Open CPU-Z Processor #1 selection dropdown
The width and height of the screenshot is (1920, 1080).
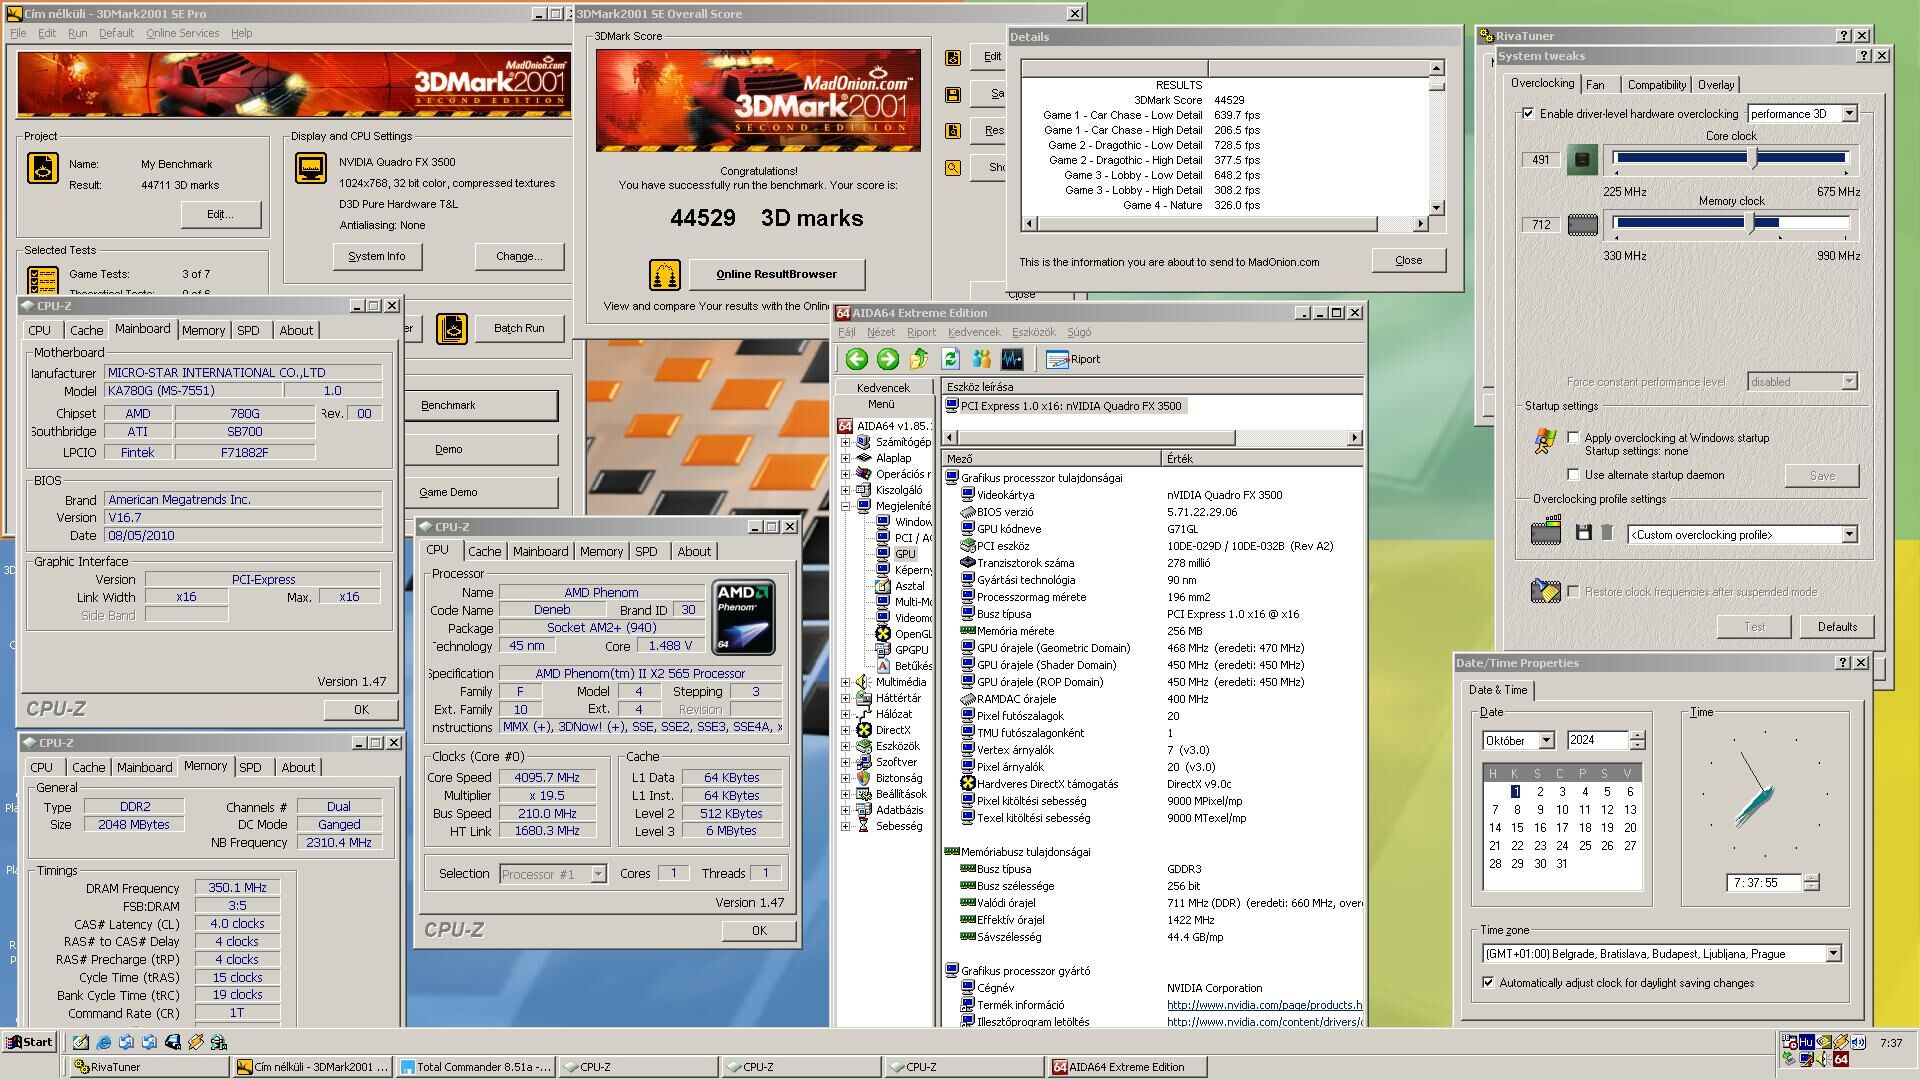(x=598, y=874)
